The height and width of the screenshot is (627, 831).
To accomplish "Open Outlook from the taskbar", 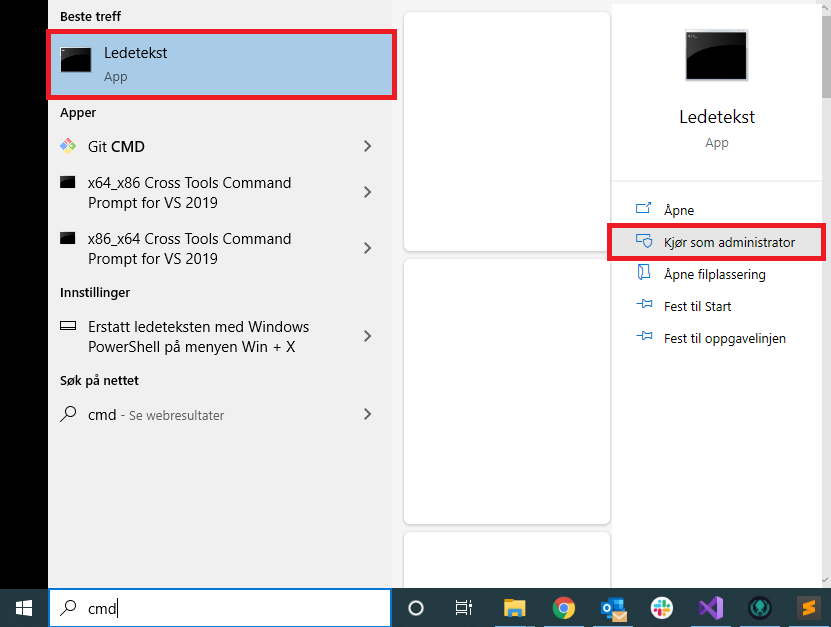I will tap(613, 608).
